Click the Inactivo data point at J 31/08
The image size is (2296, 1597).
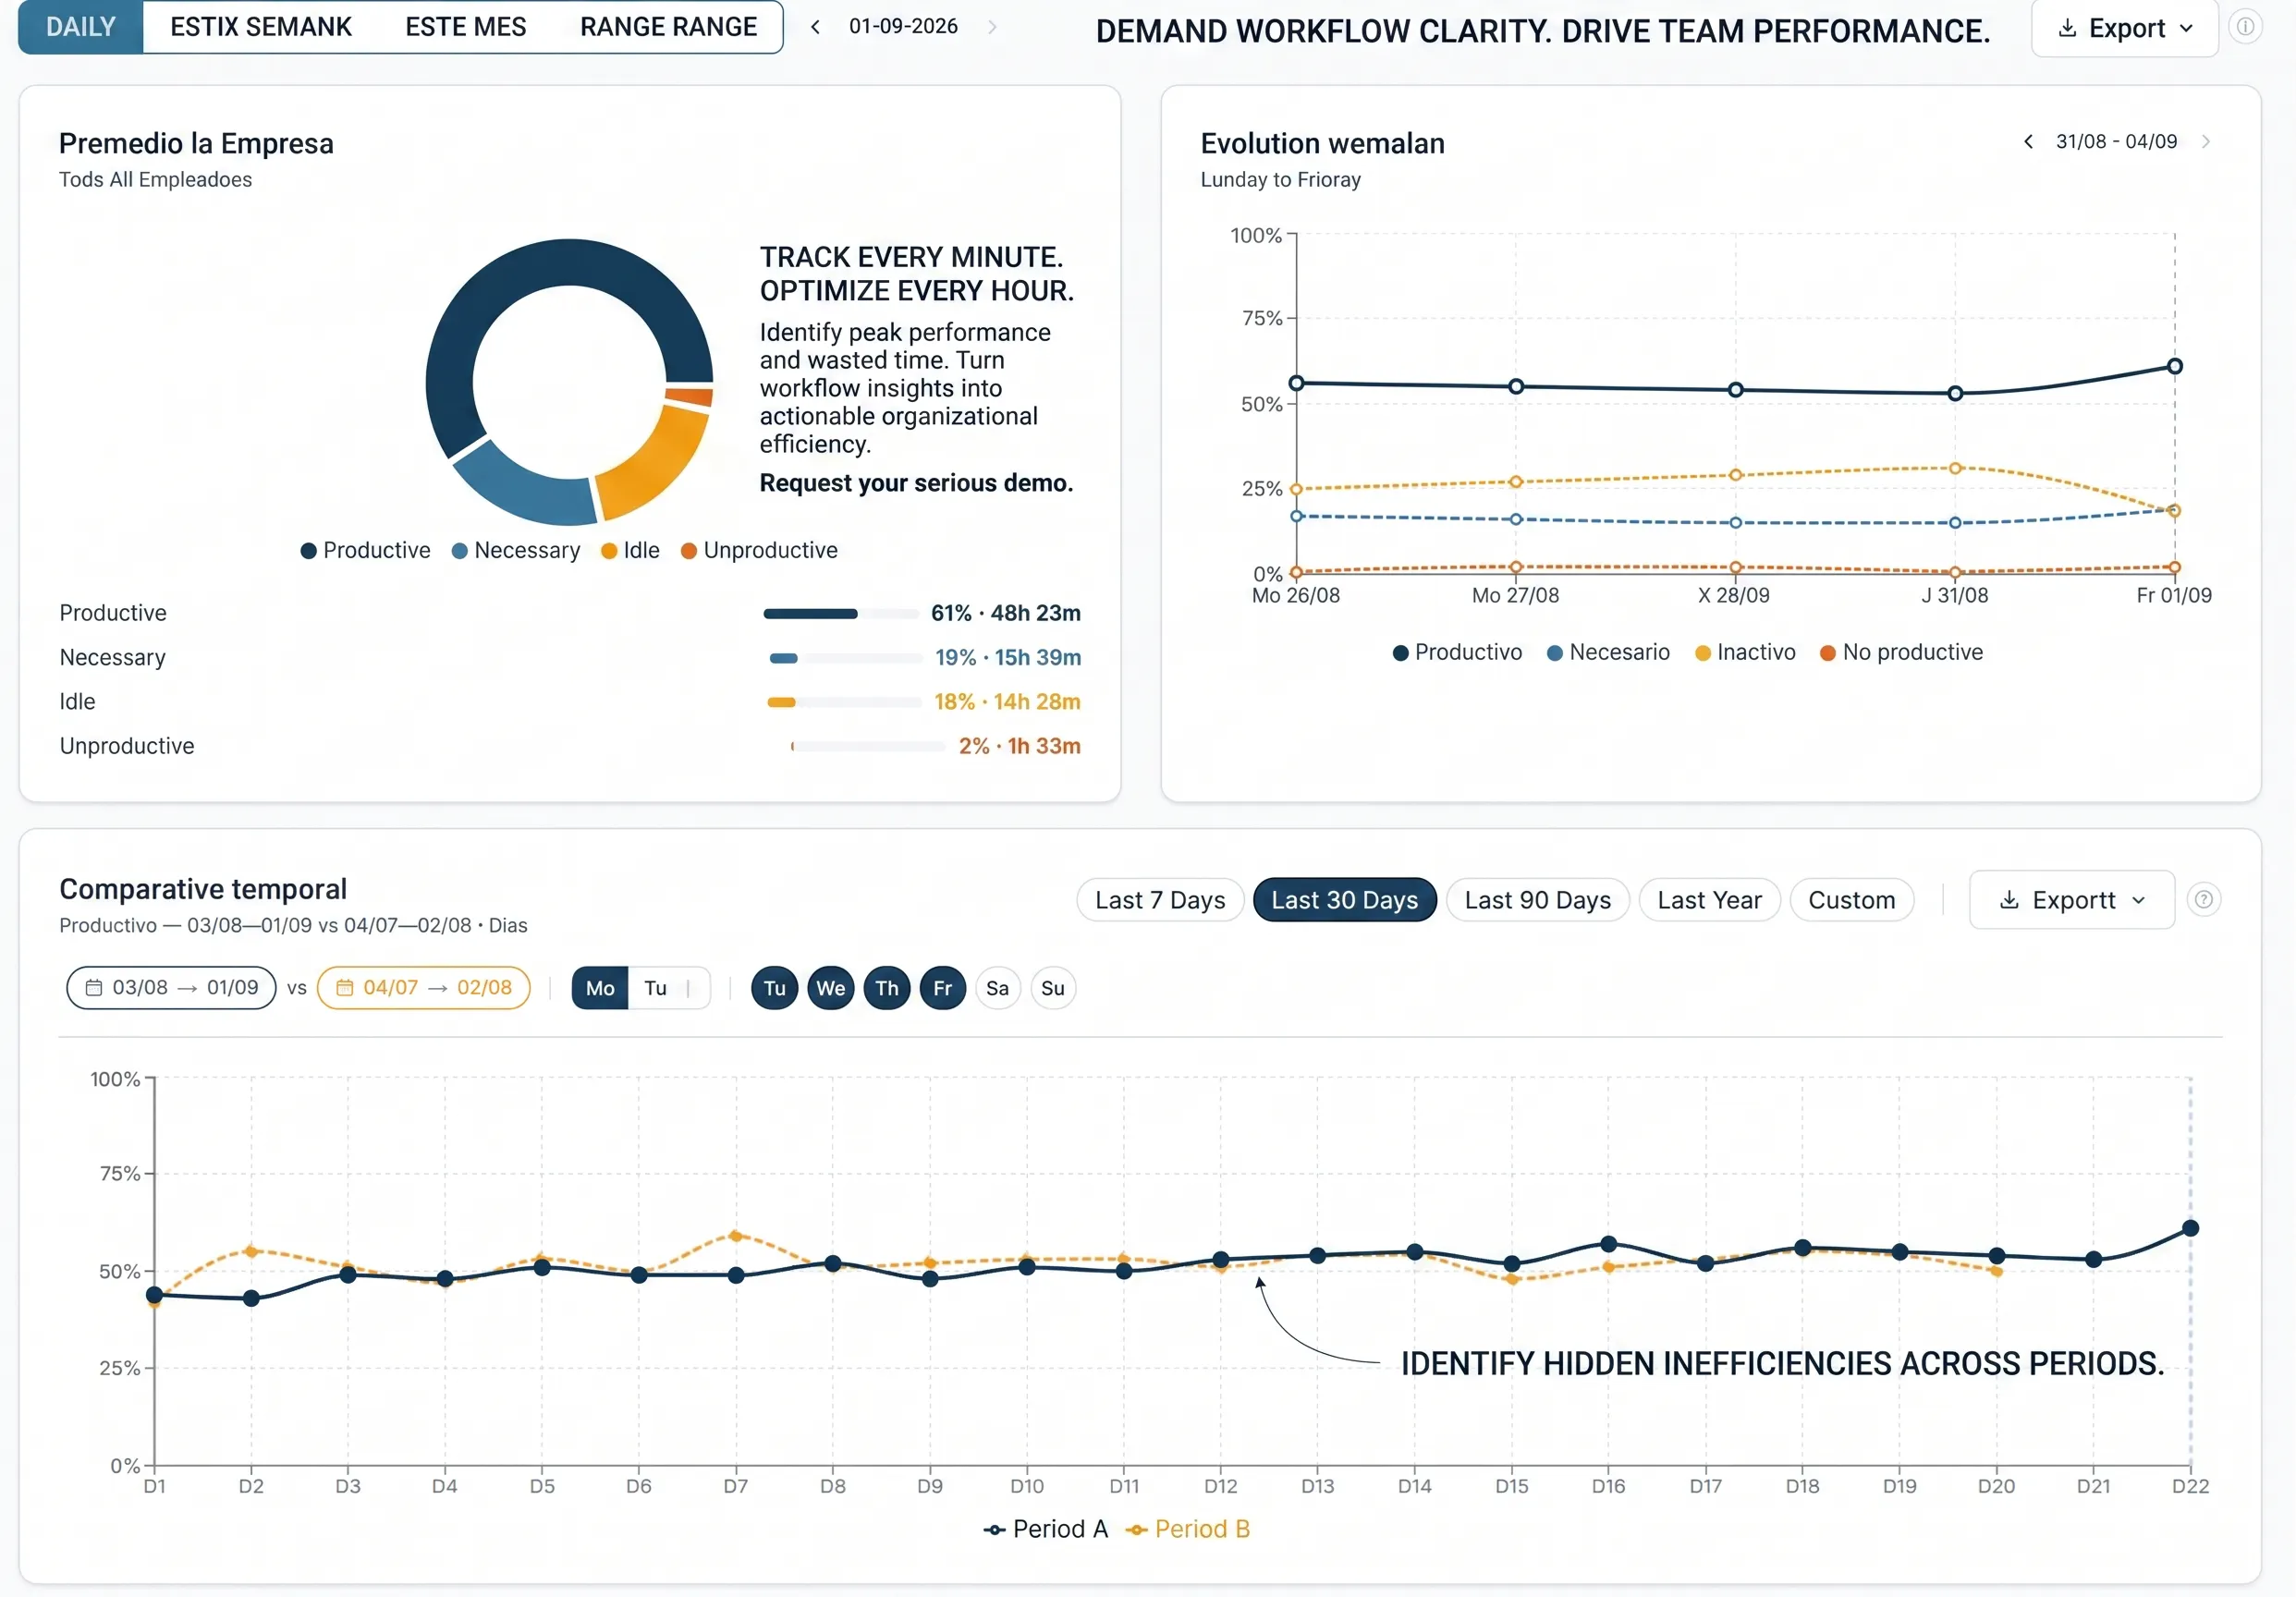(1955, 468)
